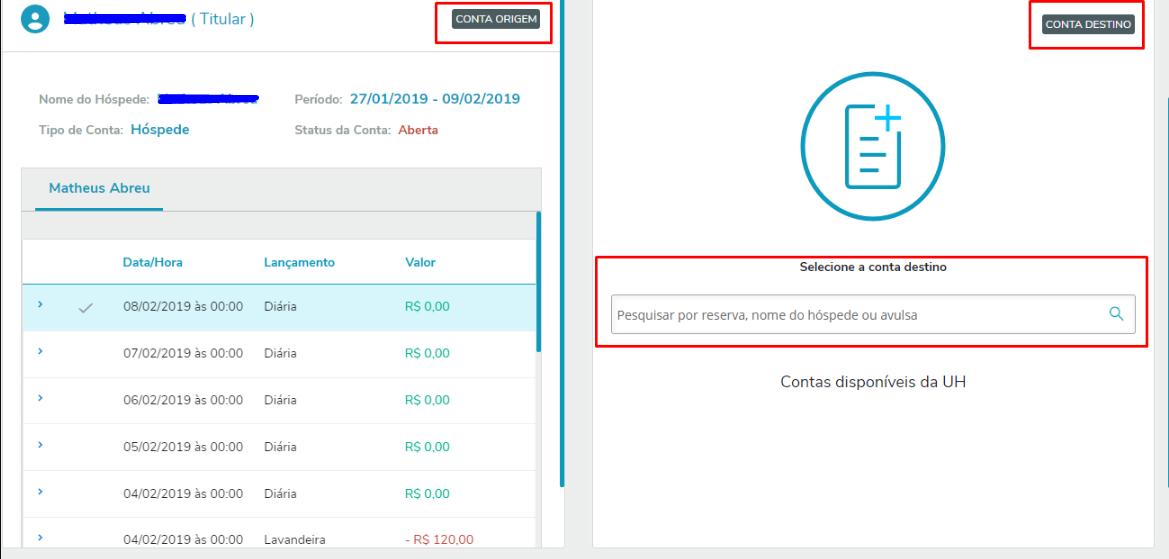The image size is (1169, 559).
Task: Click R$ 0,00 in the 08/02/2019 row
Action: click(x=427, y=306)
